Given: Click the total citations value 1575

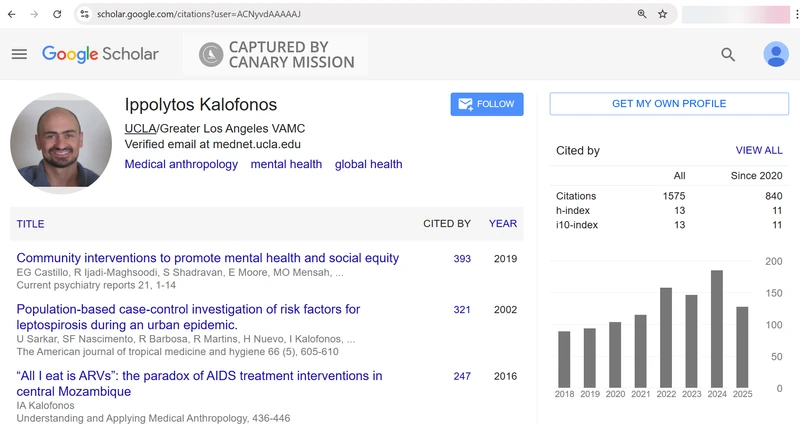Looking at the screenshot, I should (673, 196).
